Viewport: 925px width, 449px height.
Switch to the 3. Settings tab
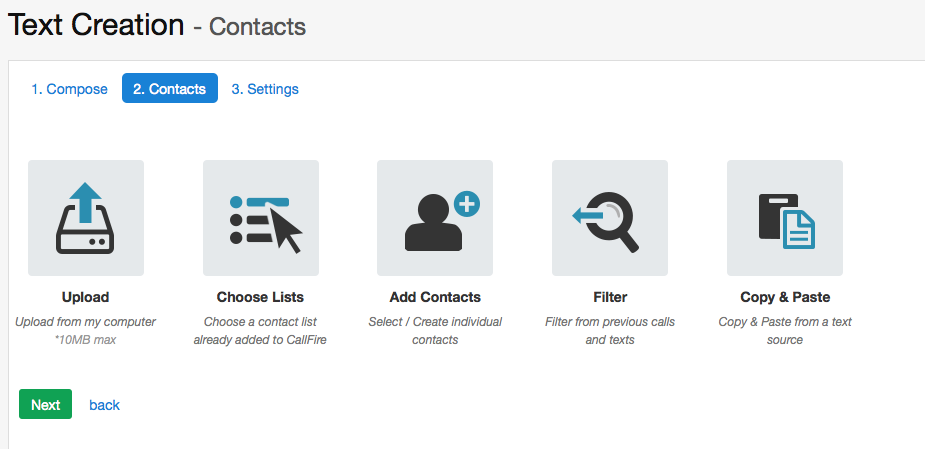pos(265,89)
